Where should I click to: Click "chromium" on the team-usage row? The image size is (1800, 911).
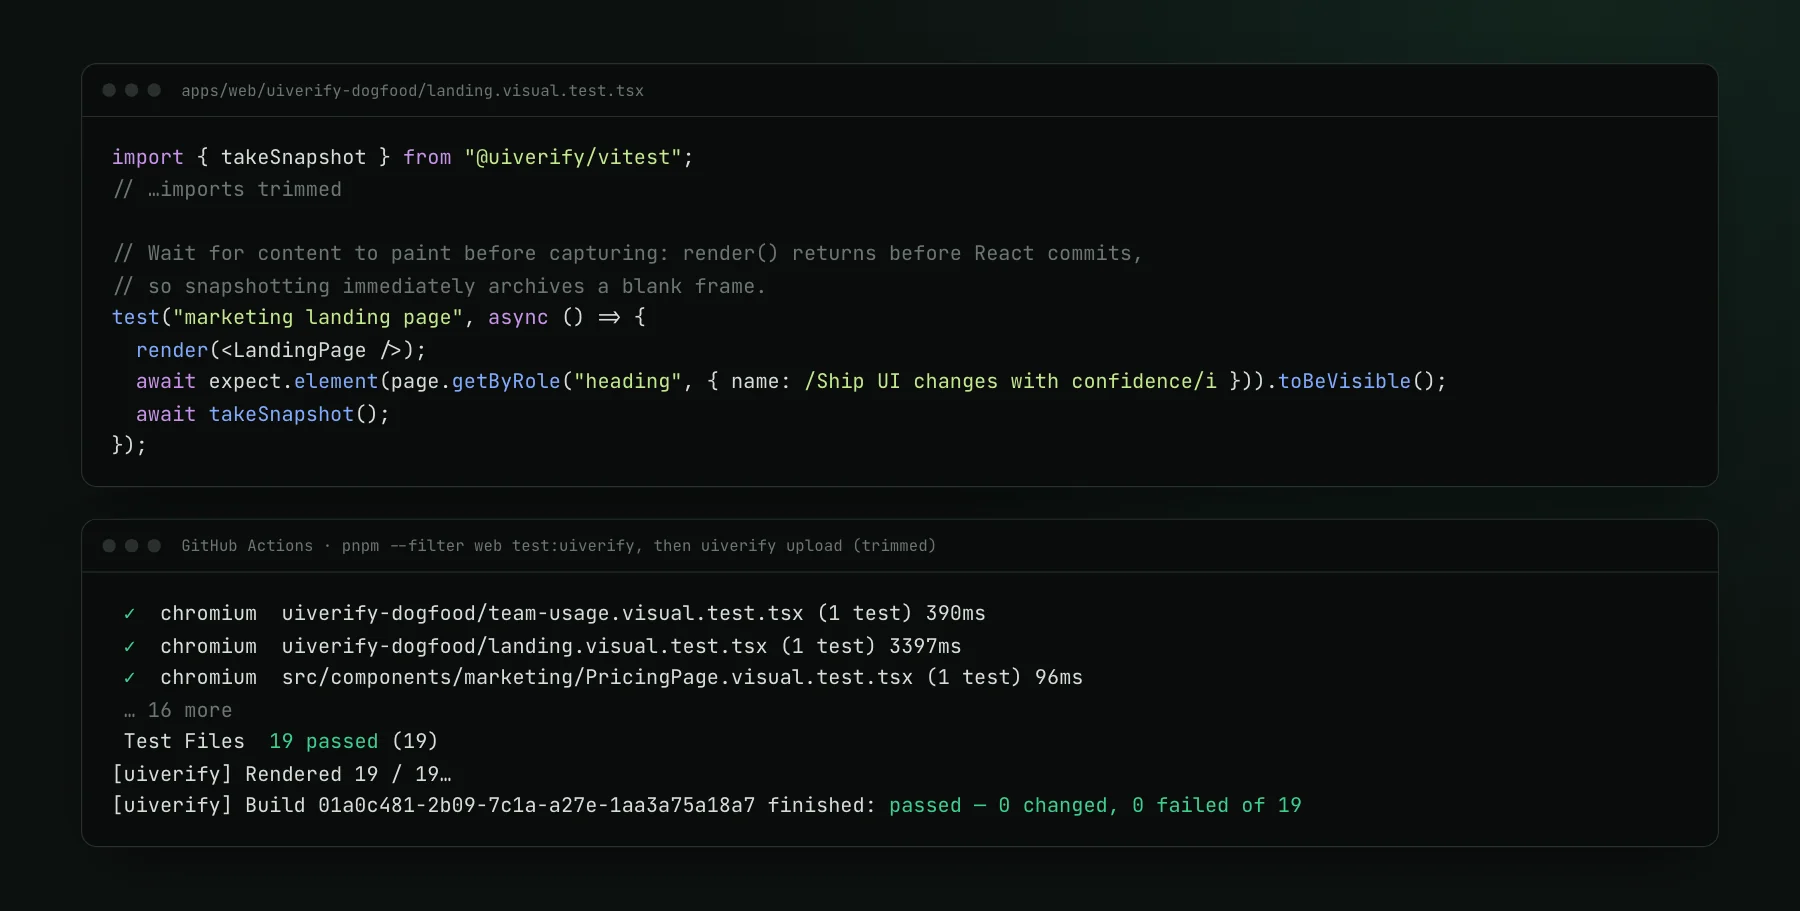click(209, 614)
